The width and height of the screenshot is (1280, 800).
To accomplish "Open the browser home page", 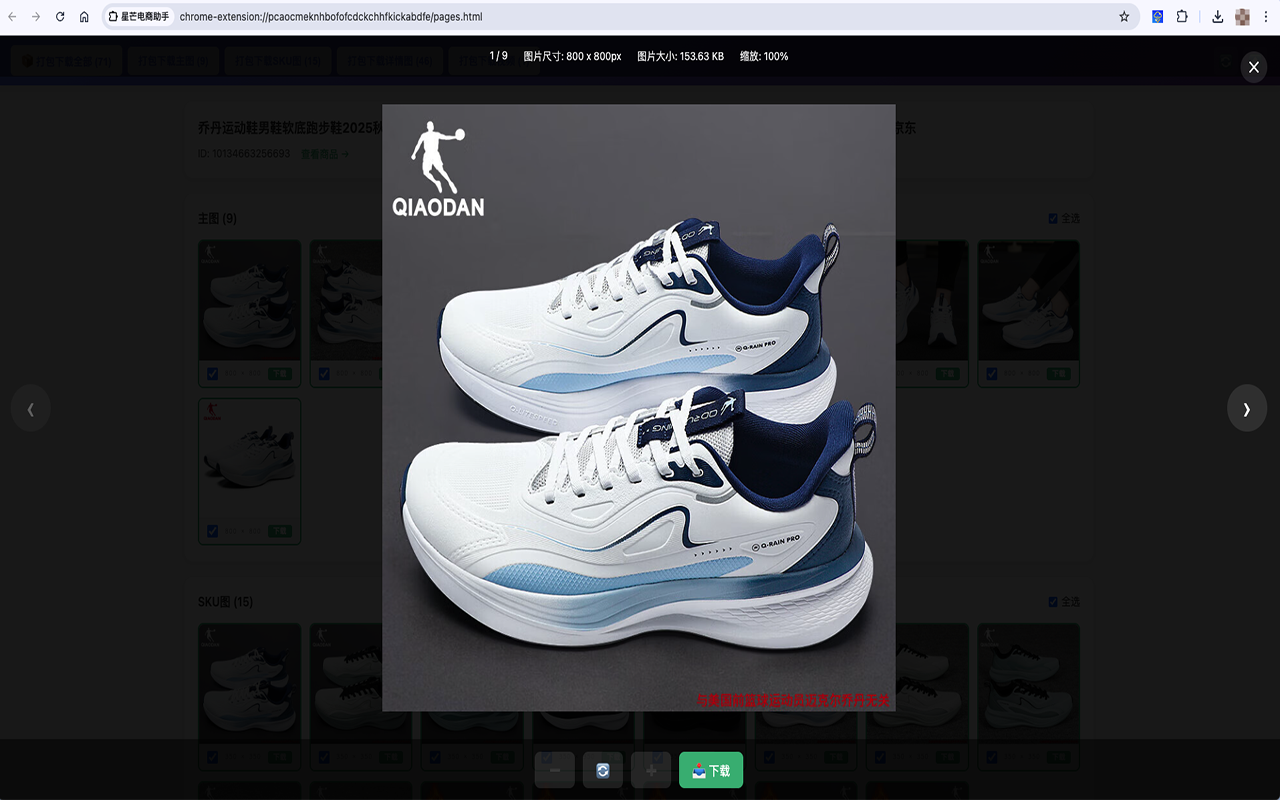I will [84, 17].
